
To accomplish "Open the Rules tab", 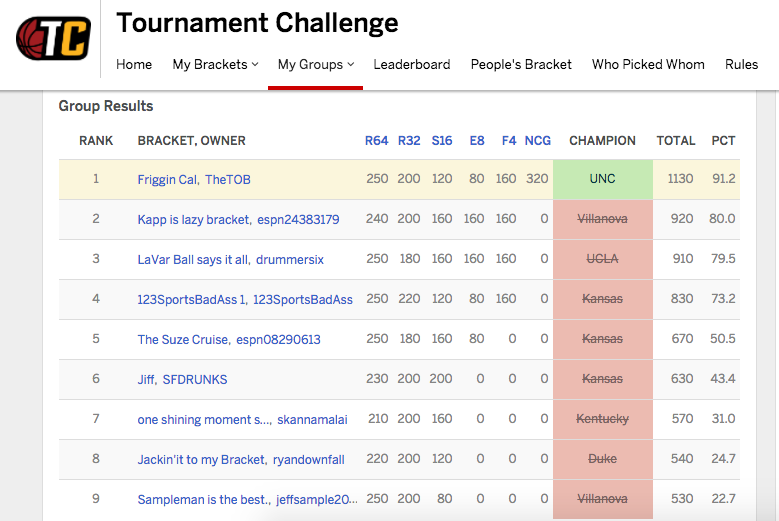I will (x=742, y=64).
